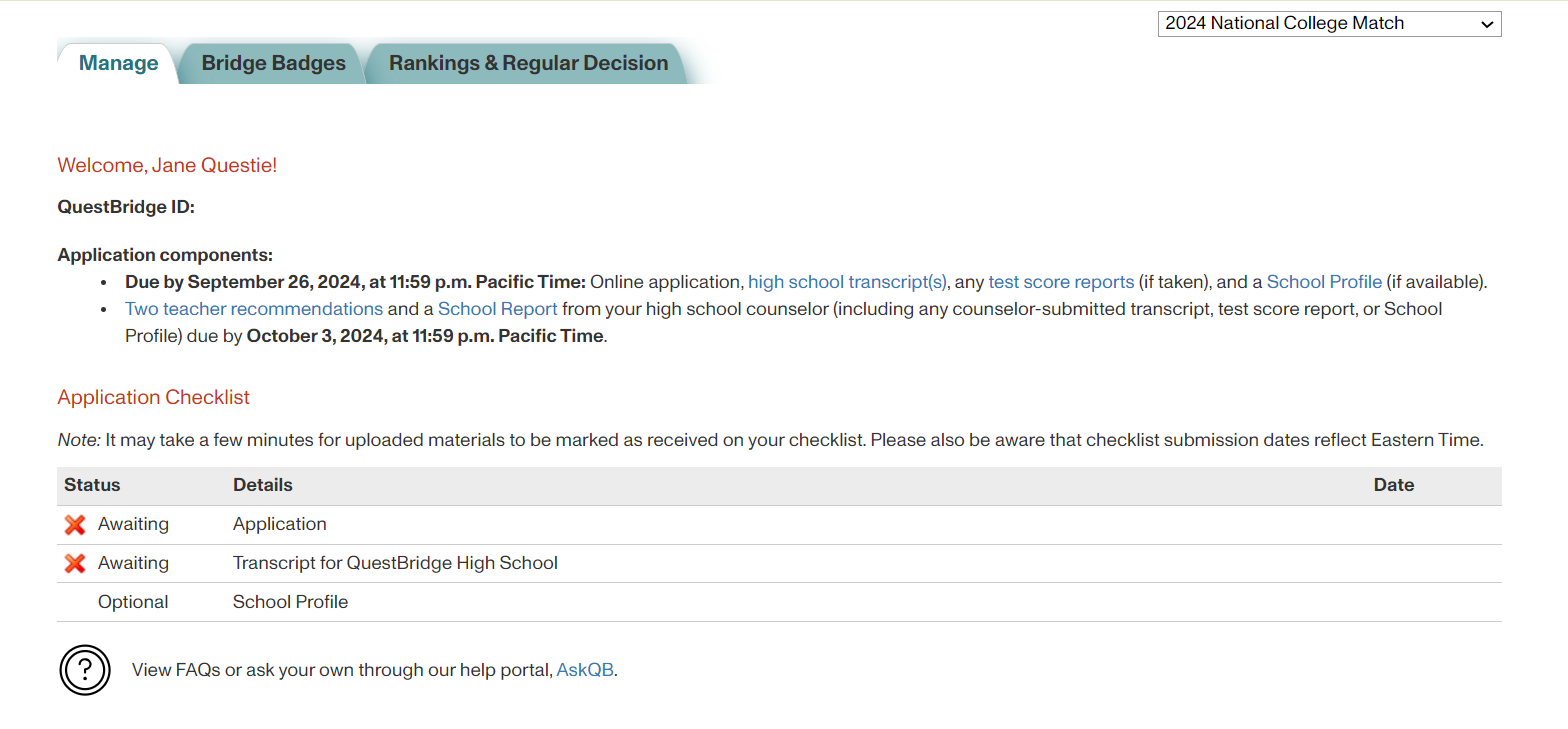The image size is (1568, 729).
Task: Open Two teacher recommendations link
Action: coord(254,309)
